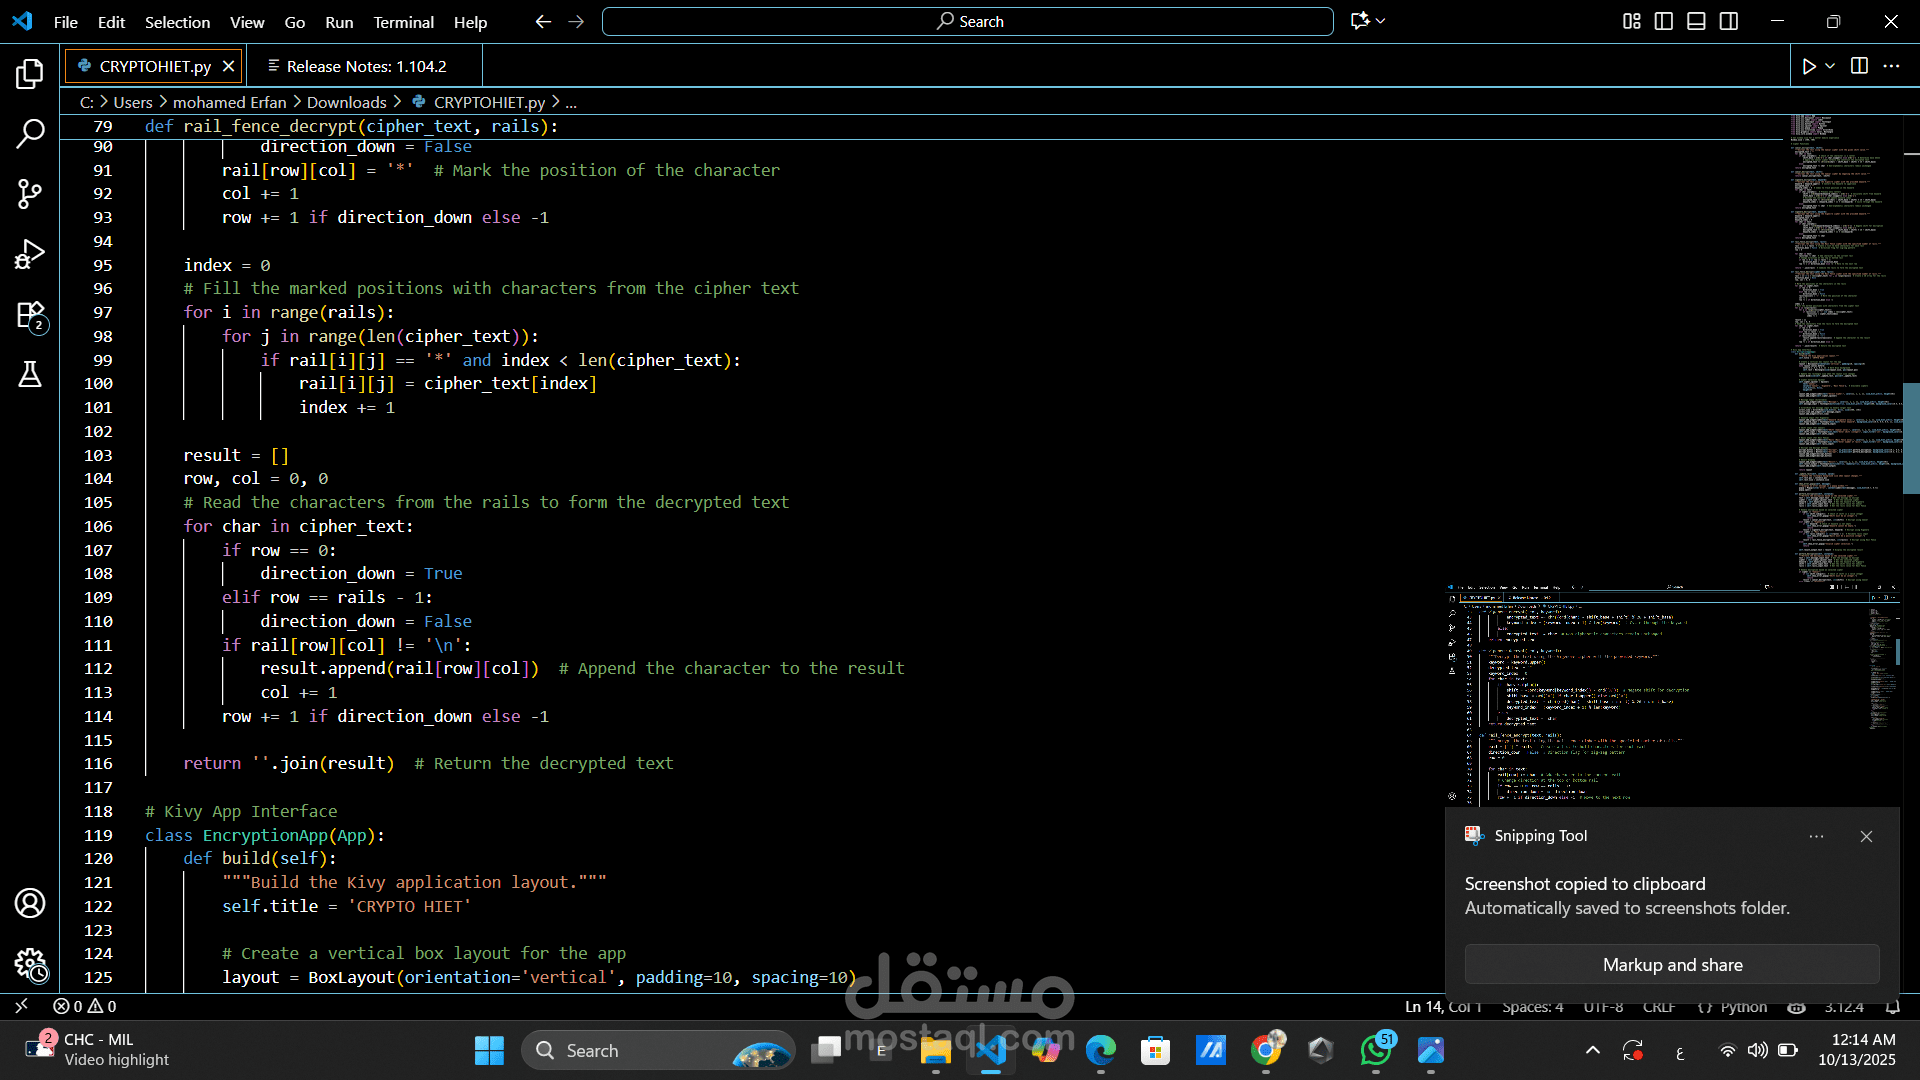1920x1080 pixels.
Task: Open errors and warnings problems indicator
Action: [85, 1006]
